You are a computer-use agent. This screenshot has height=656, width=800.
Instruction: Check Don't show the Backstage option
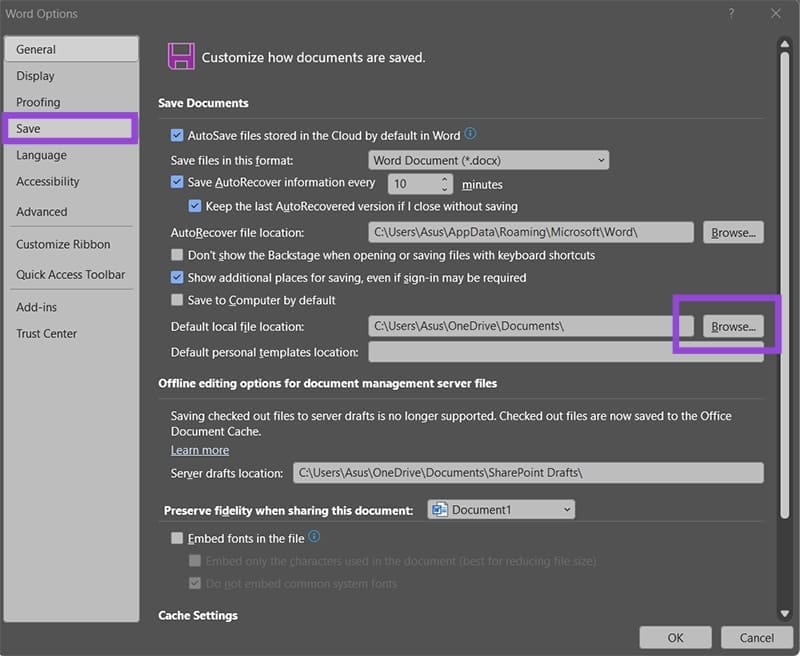(x=177, y=255)
